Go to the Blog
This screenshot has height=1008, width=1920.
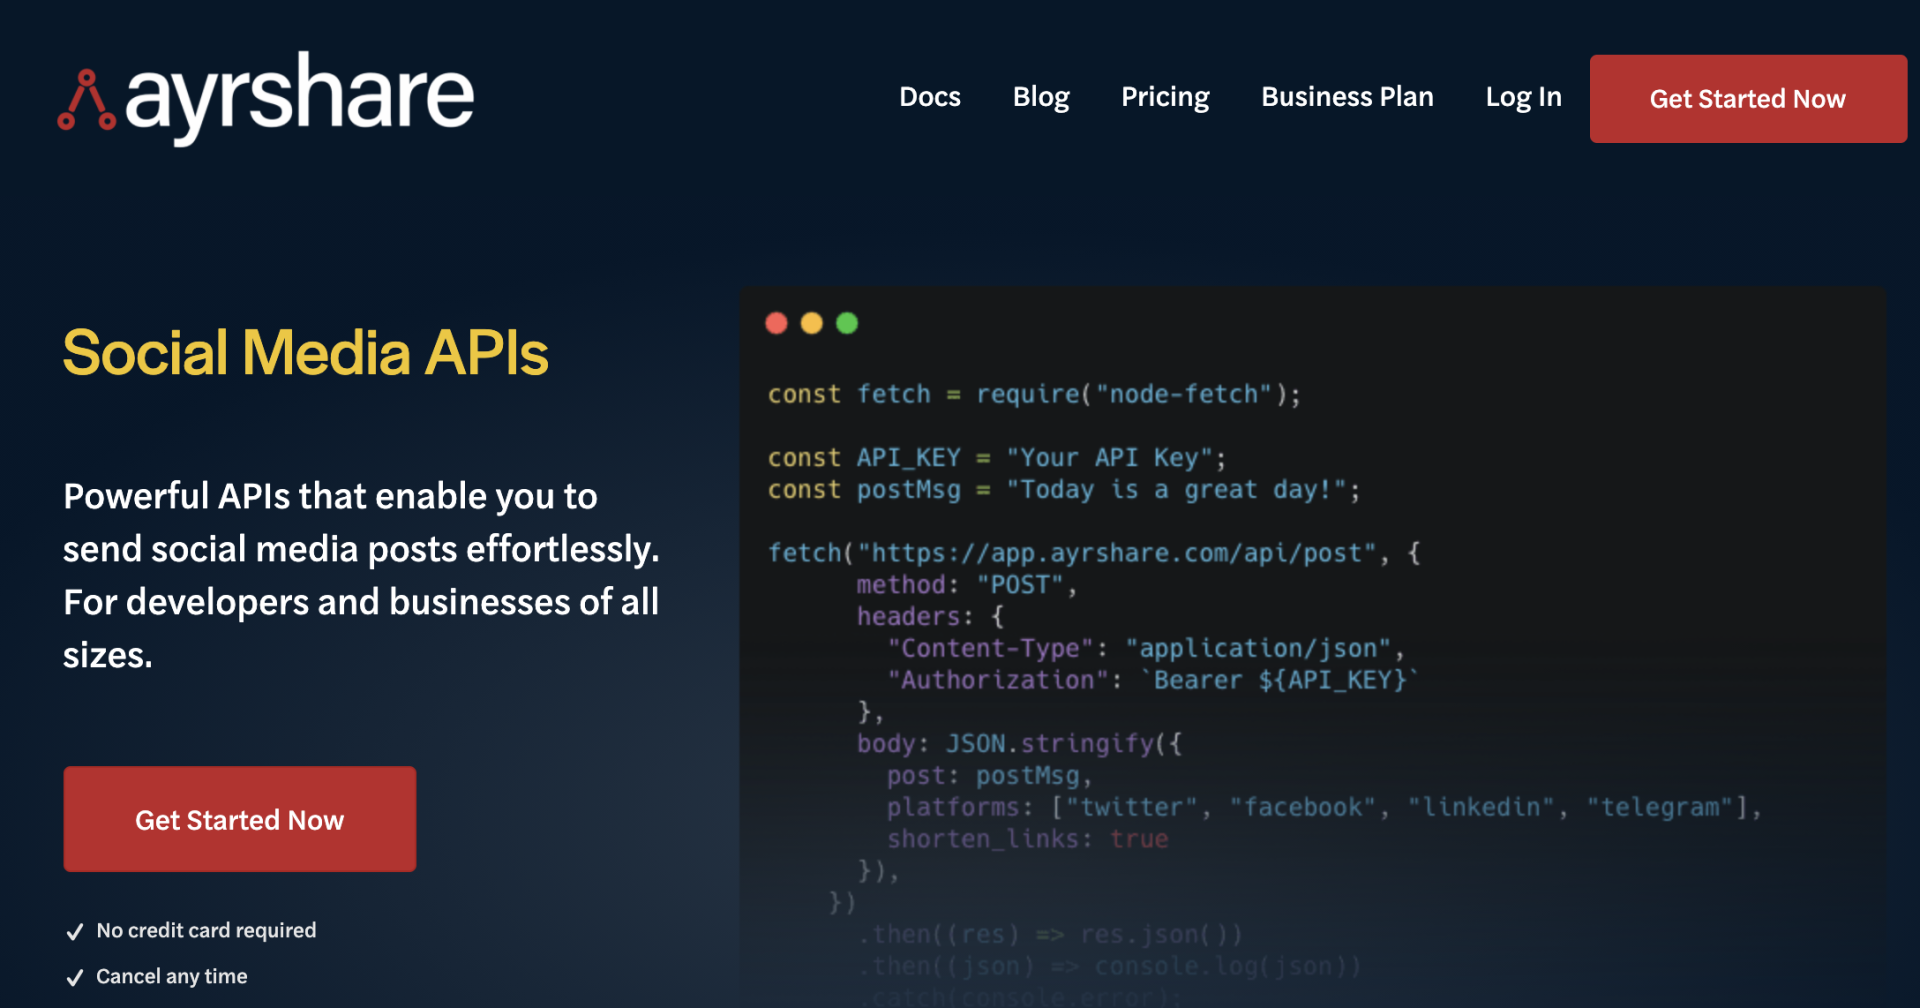click(1040, 97)
